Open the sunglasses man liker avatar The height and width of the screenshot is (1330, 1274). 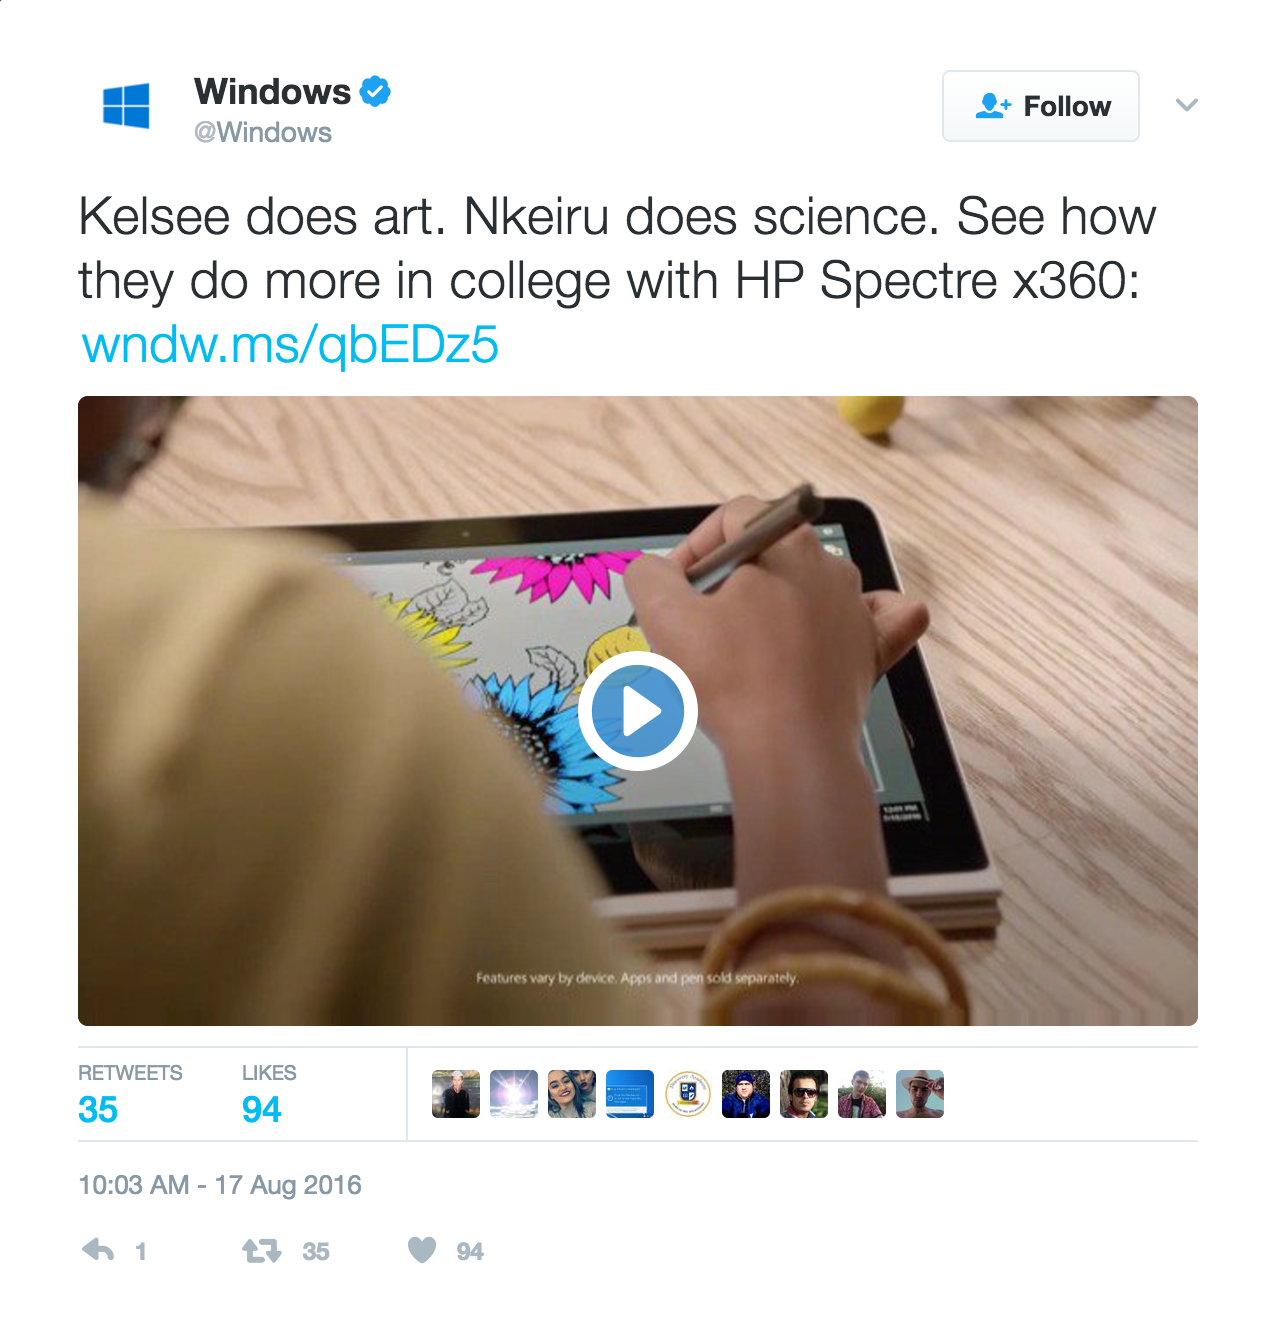(804, 1094)
